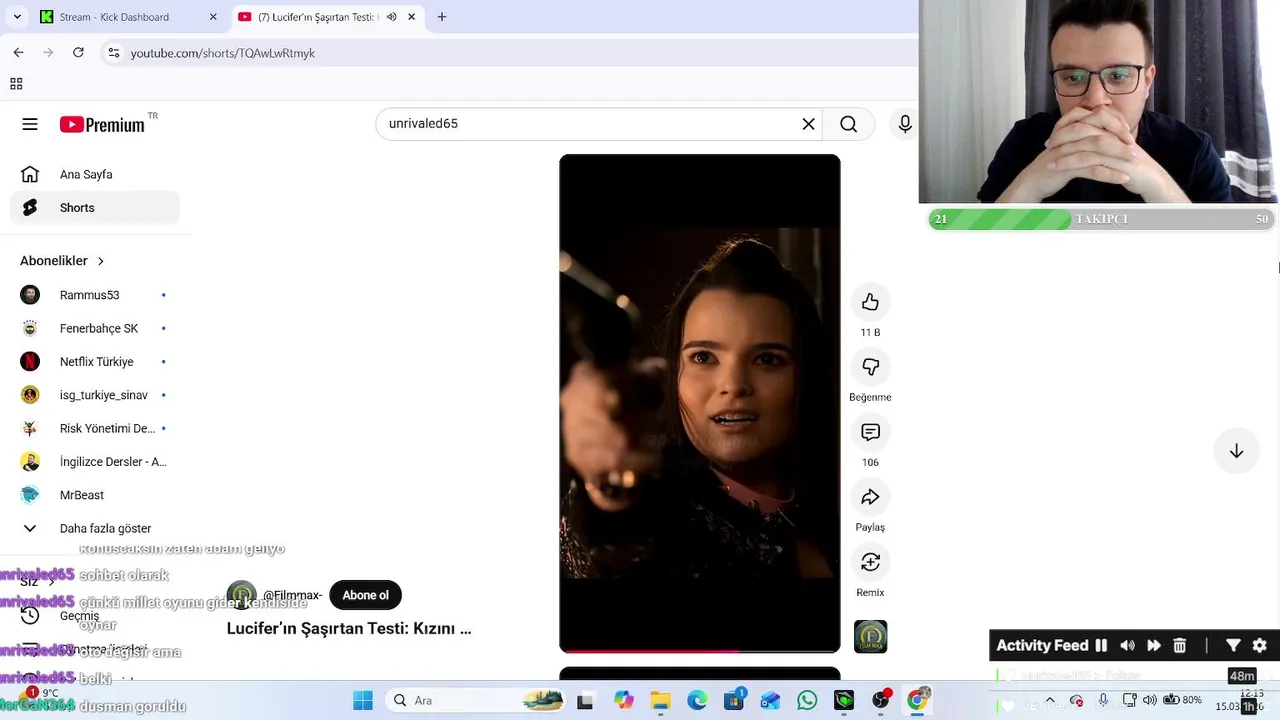Go to next short with down arrow
Screen dimensions: 1280x720
click(x=1236, y=451)
